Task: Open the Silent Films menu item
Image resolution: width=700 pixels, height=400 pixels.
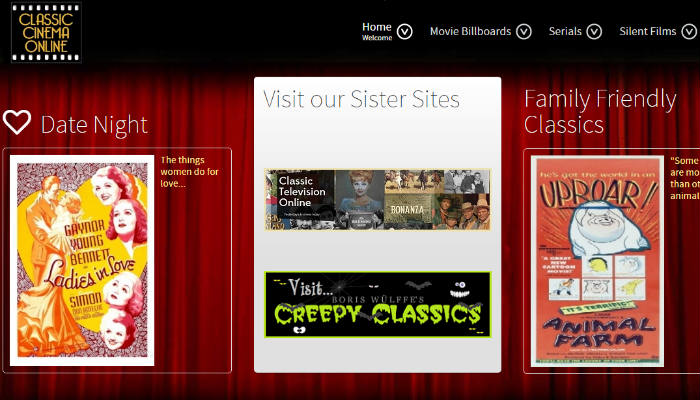Action: point(647,31)
